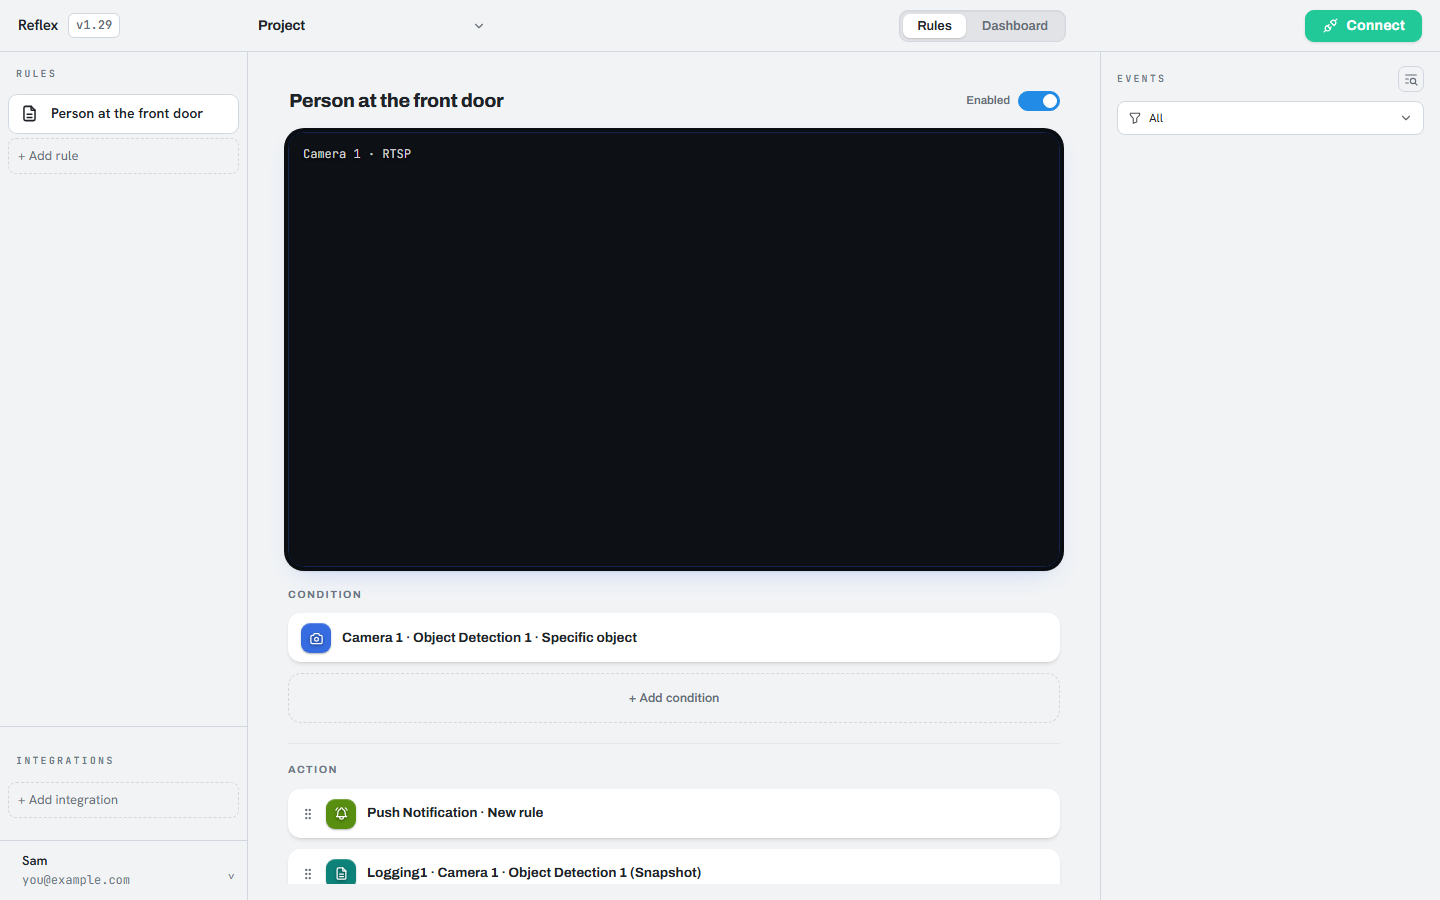1440x900 pixels.
Task: Click the drag handle of Push Notification
Action: [308, 814]
